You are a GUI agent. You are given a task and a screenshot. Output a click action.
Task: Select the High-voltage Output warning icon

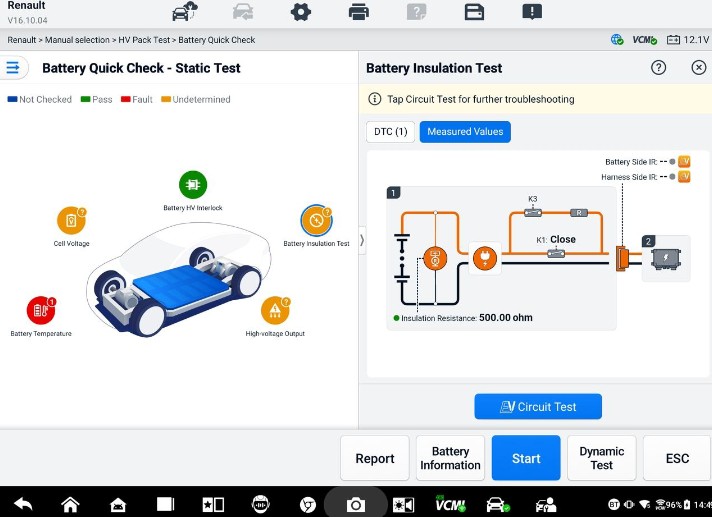pyautogui.click(x=275, y=310)
